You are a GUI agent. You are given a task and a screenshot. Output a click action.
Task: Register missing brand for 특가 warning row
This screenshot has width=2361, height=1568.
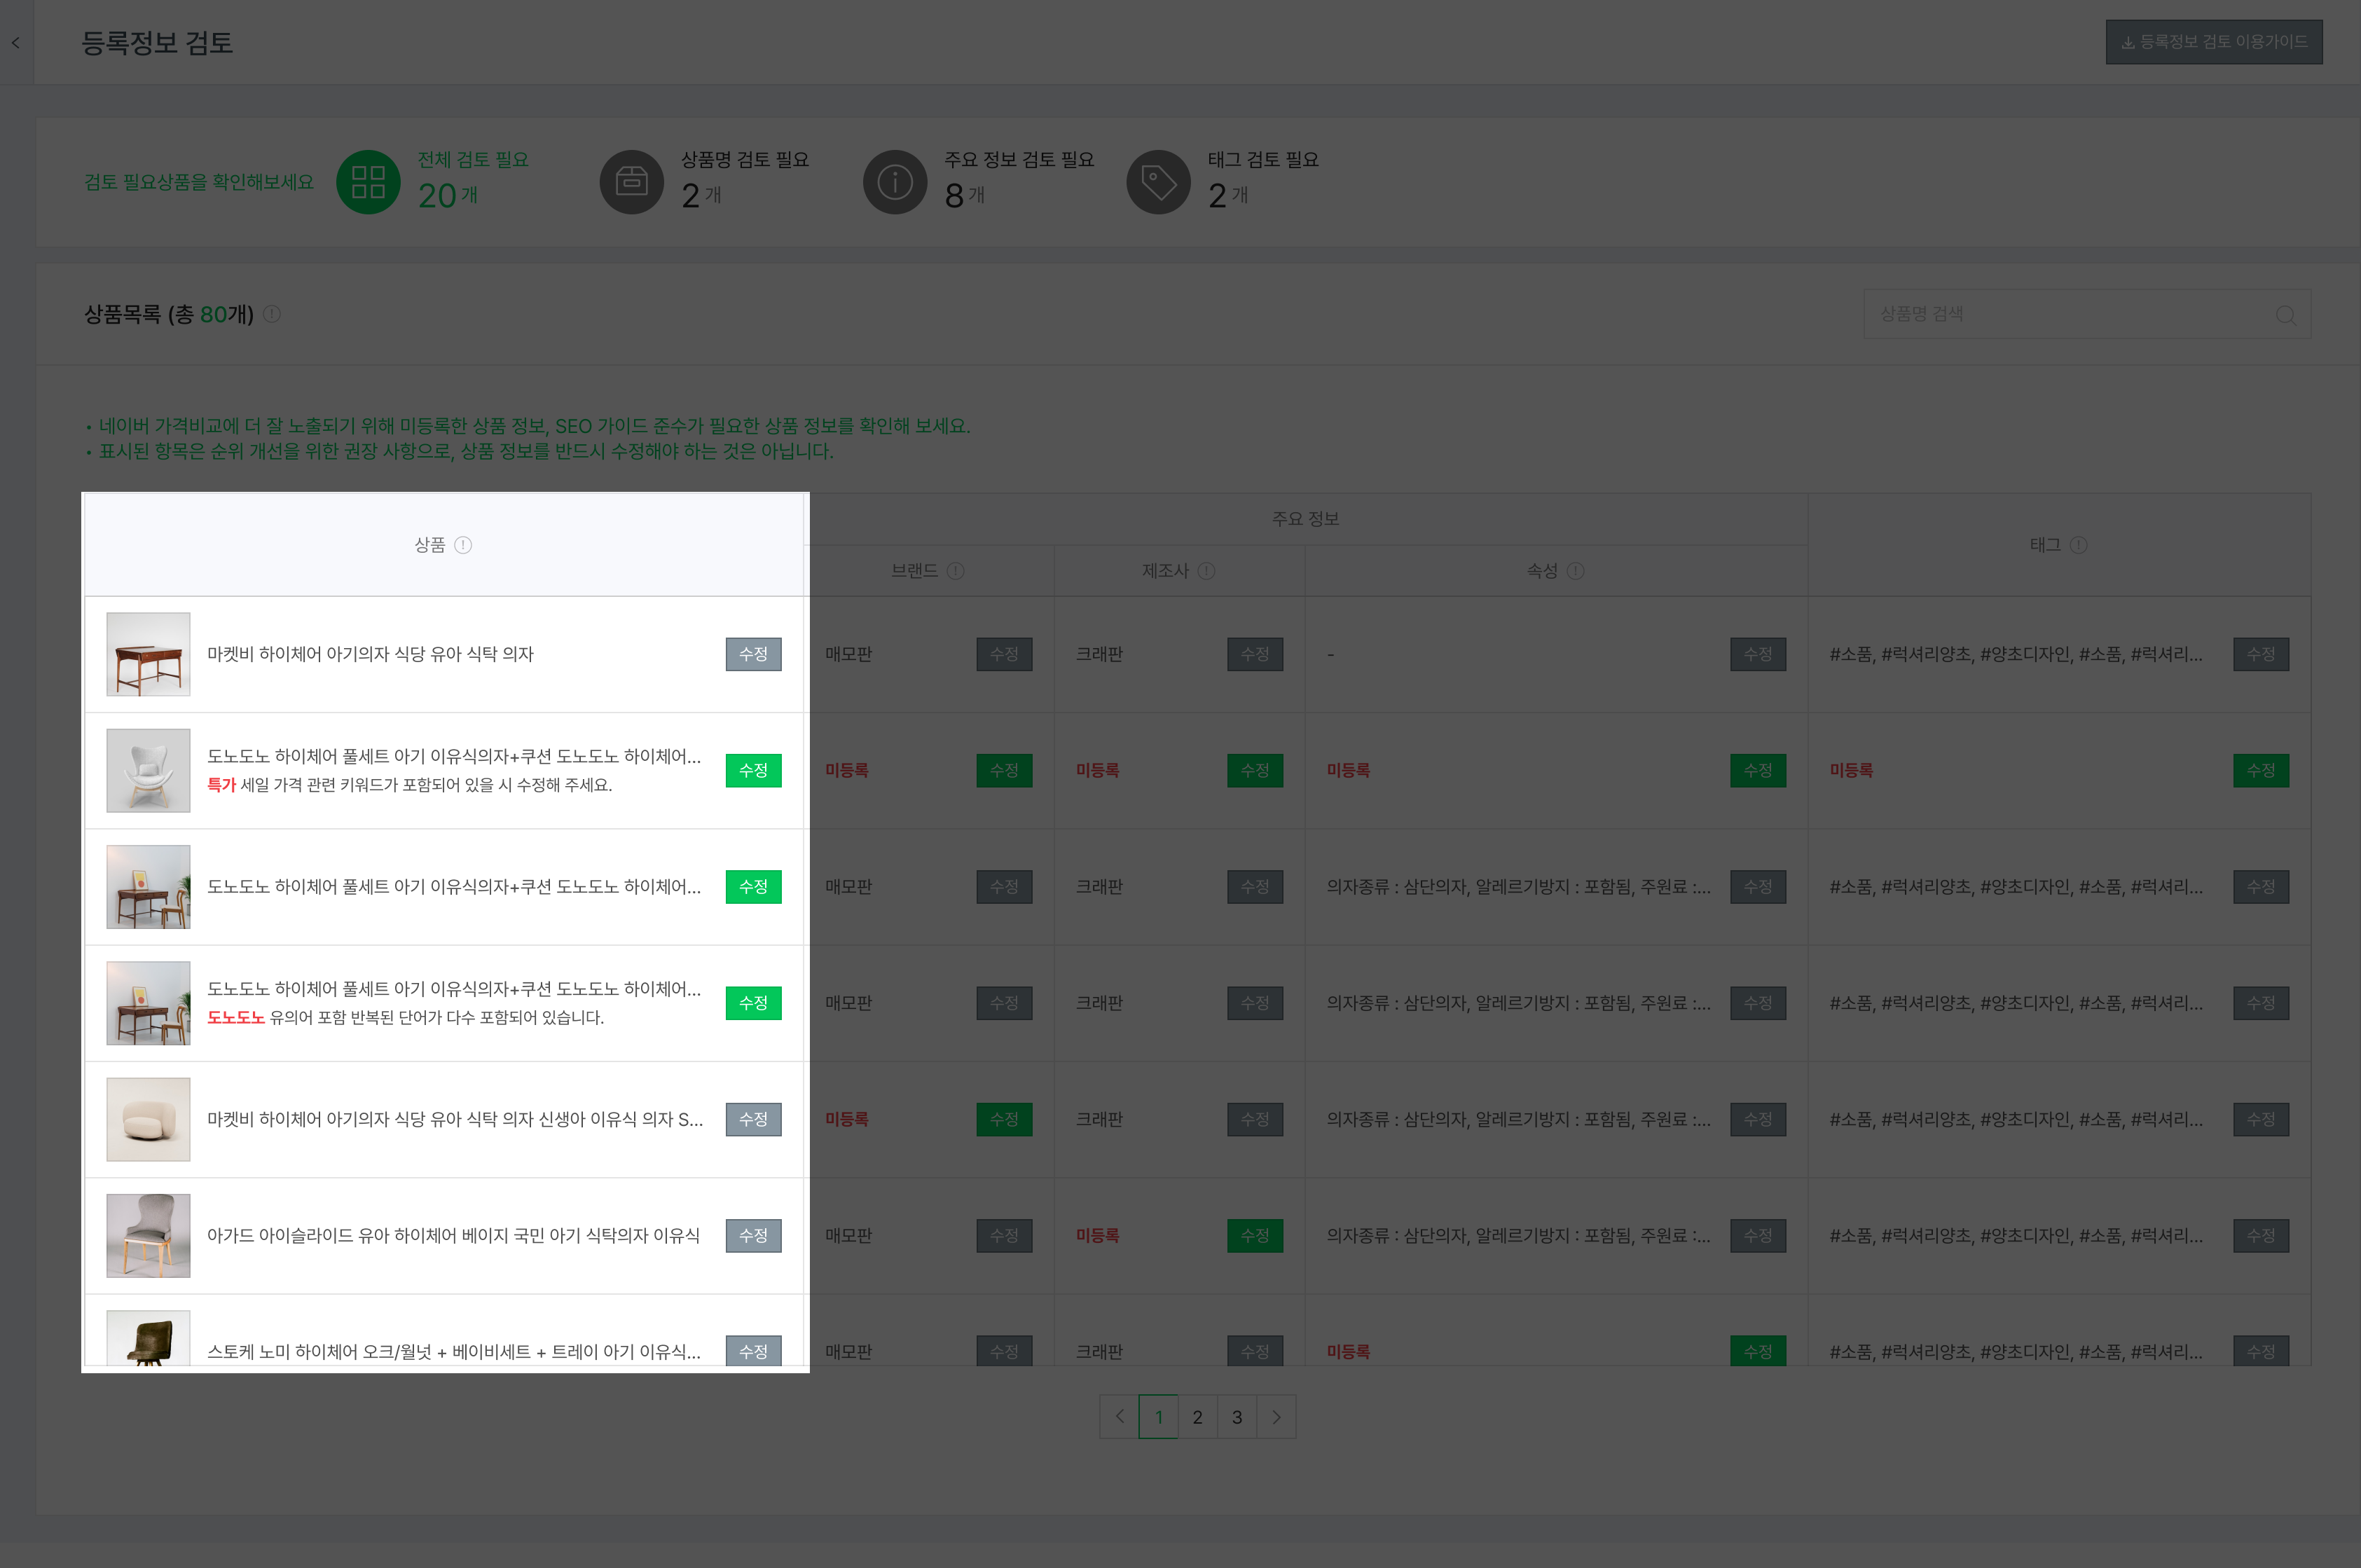point(1004,770)
